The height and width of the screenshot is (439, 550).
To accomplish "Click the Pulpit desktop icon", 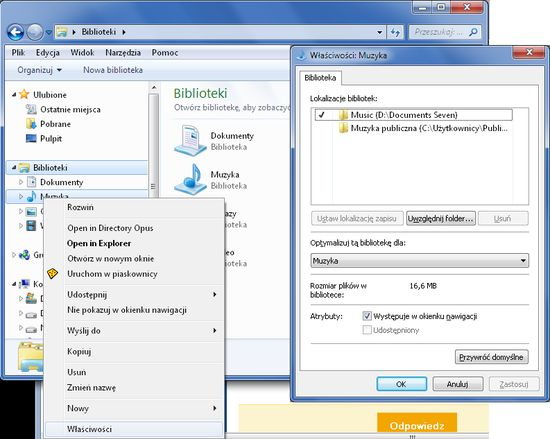I will [31, 139].
